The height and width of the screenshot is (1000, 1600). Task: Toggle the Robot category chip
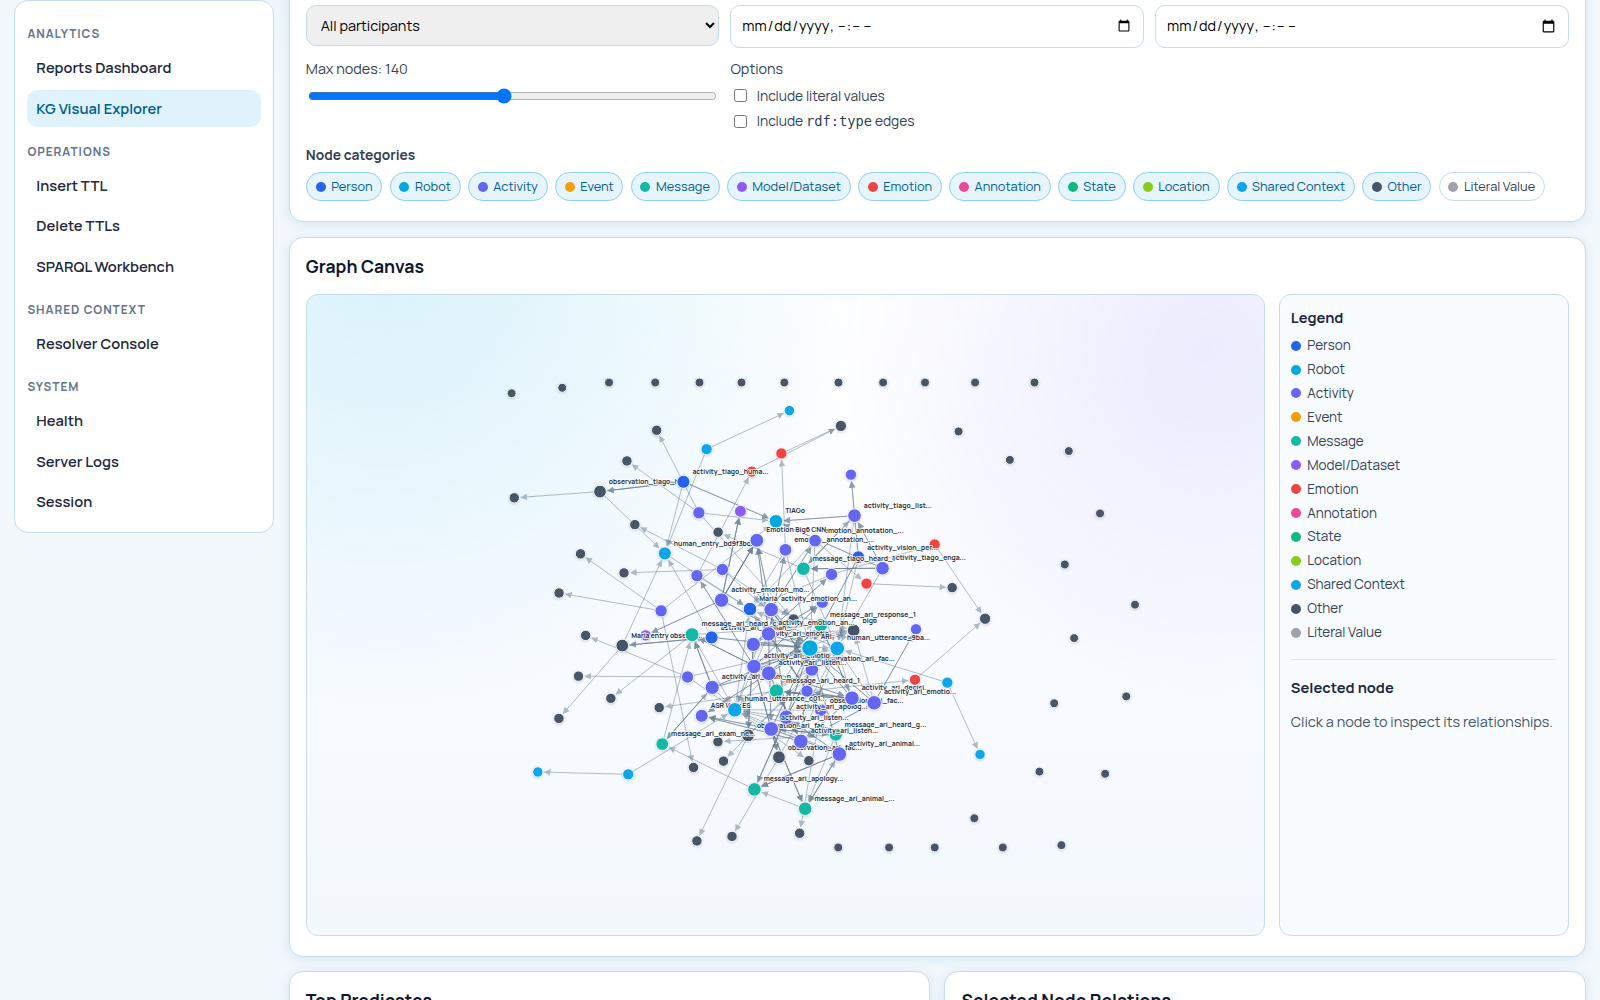coord(425,187)
